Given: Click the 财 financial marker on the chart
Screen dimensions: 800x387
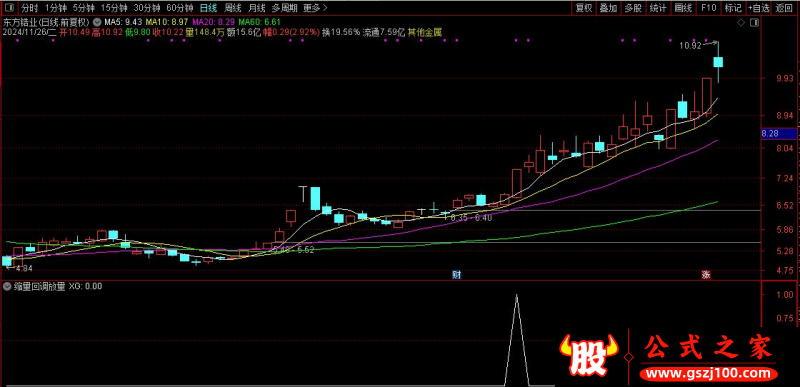Looking at the screenshot, I should point(457,274).
